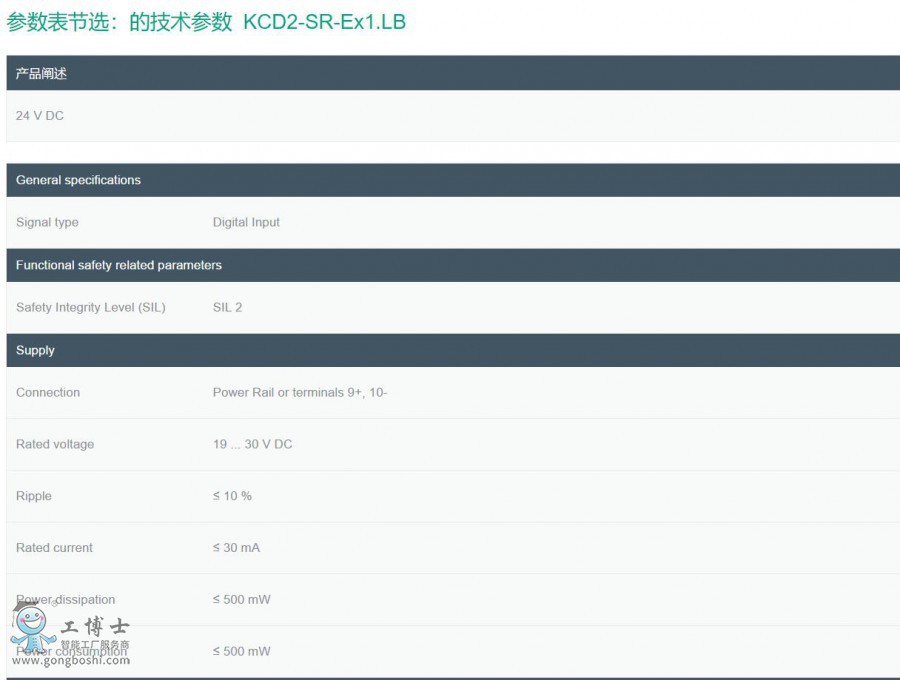The image size is (900, 680).
Task: Select the Power dissipation ≤ 500 mW value
Action: (242, 599)
